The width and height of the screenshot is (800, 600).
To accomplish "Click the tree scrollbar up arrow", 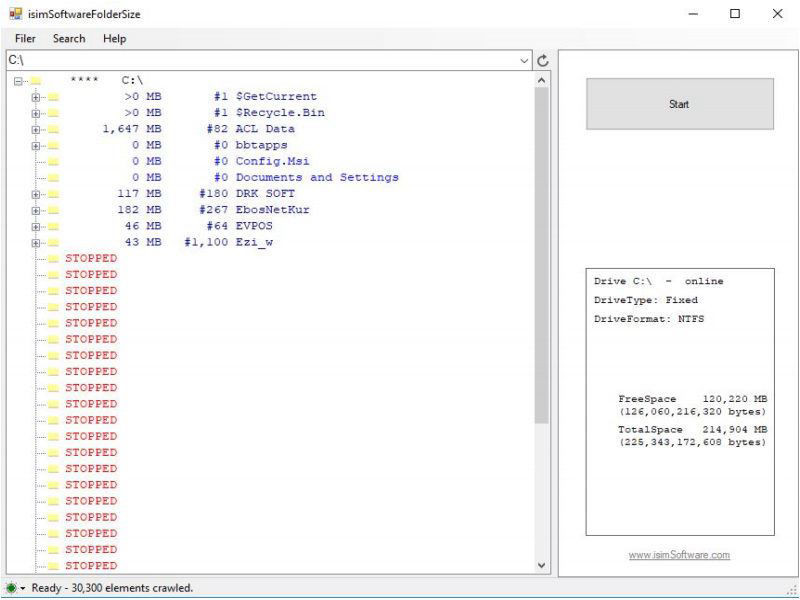I will pos(542,80).
